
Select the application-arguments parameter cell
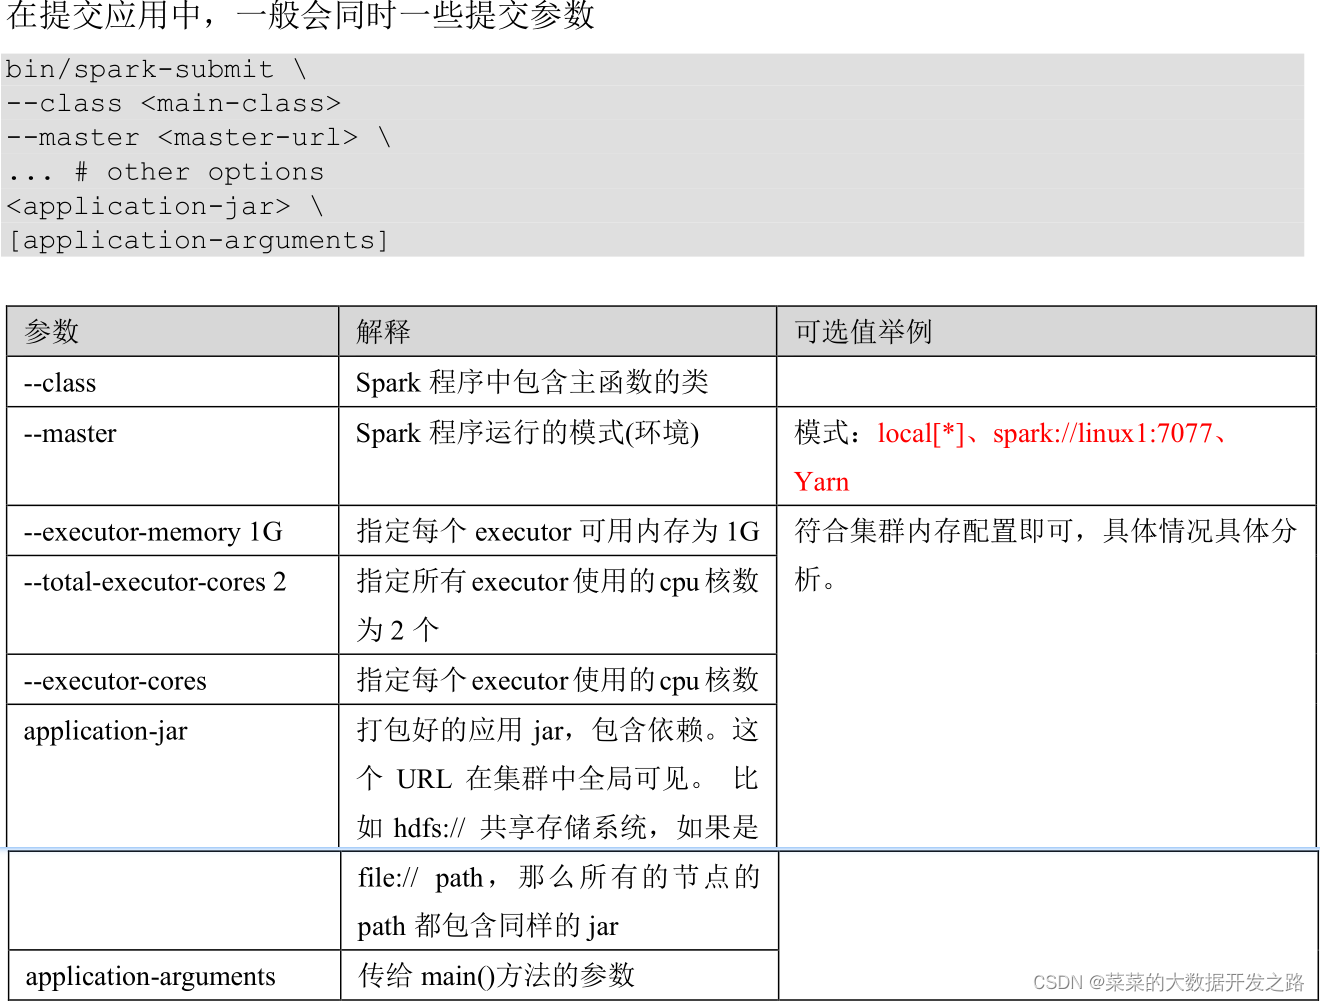[x=174, y=975]
